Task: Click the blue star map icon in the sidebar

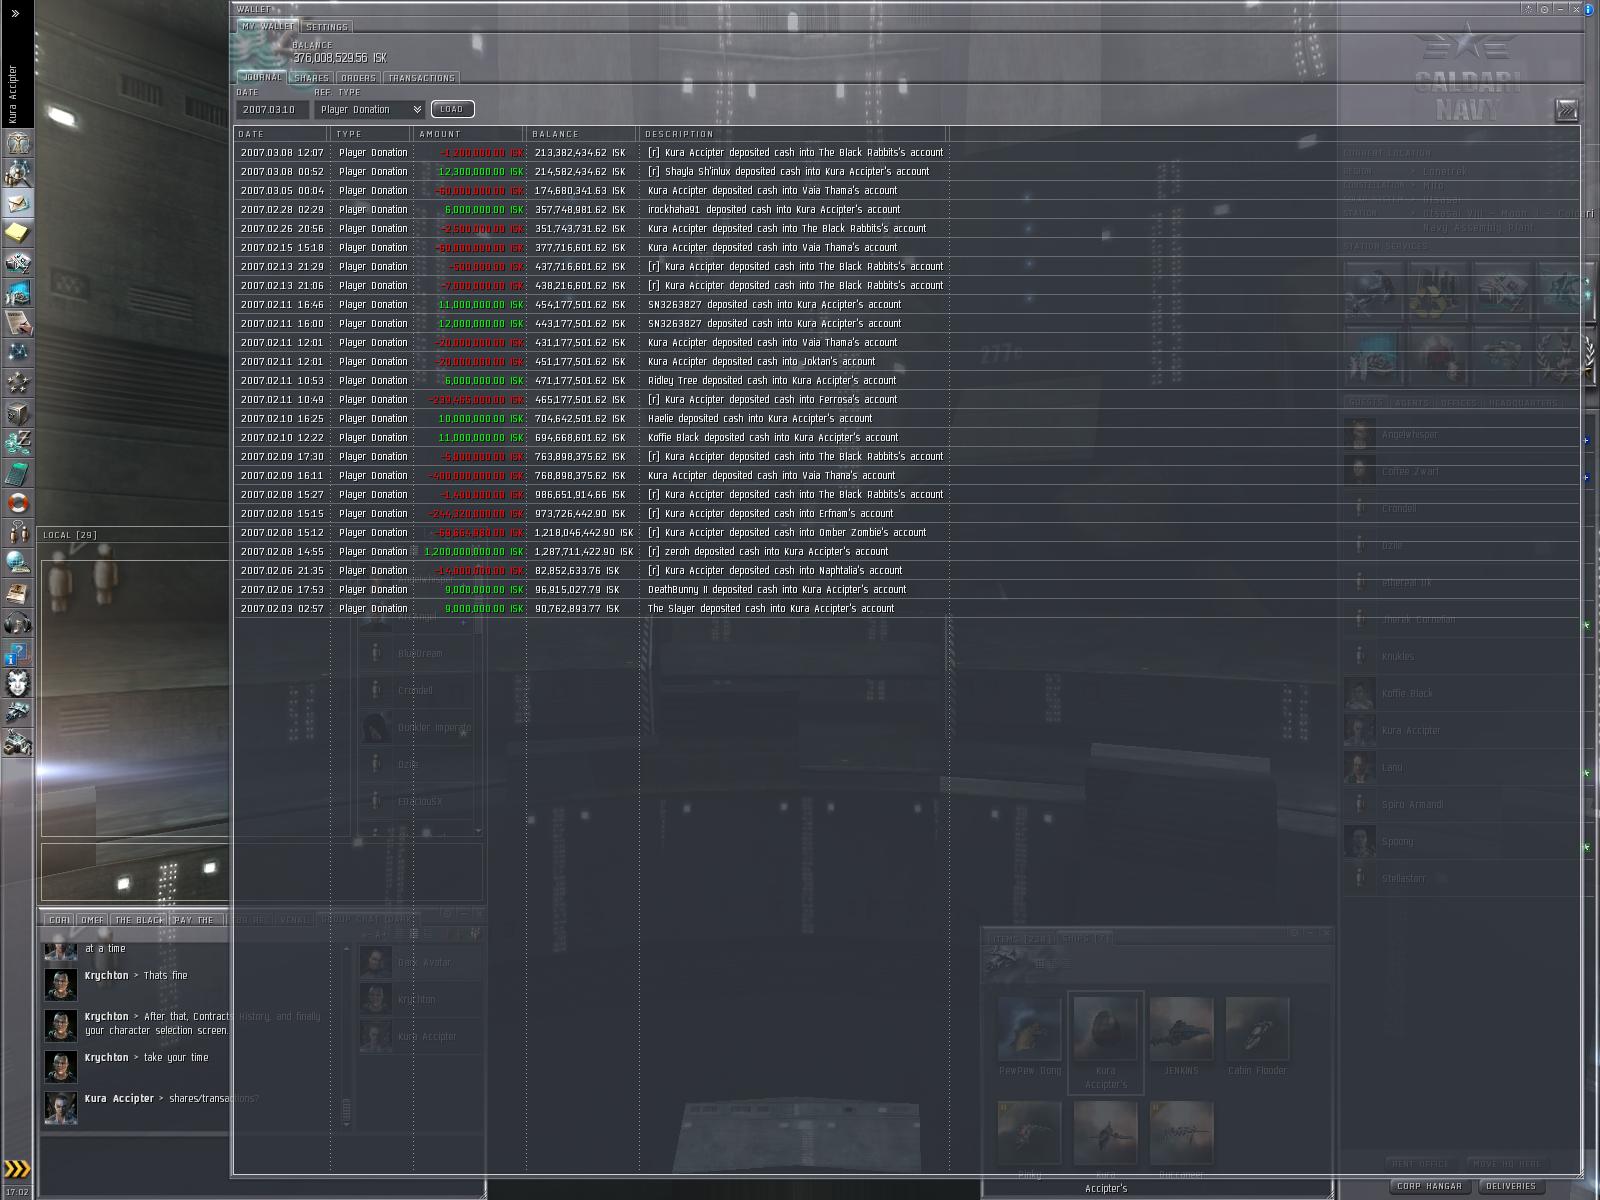Action: pyautogui.click(x=18, y=353)
